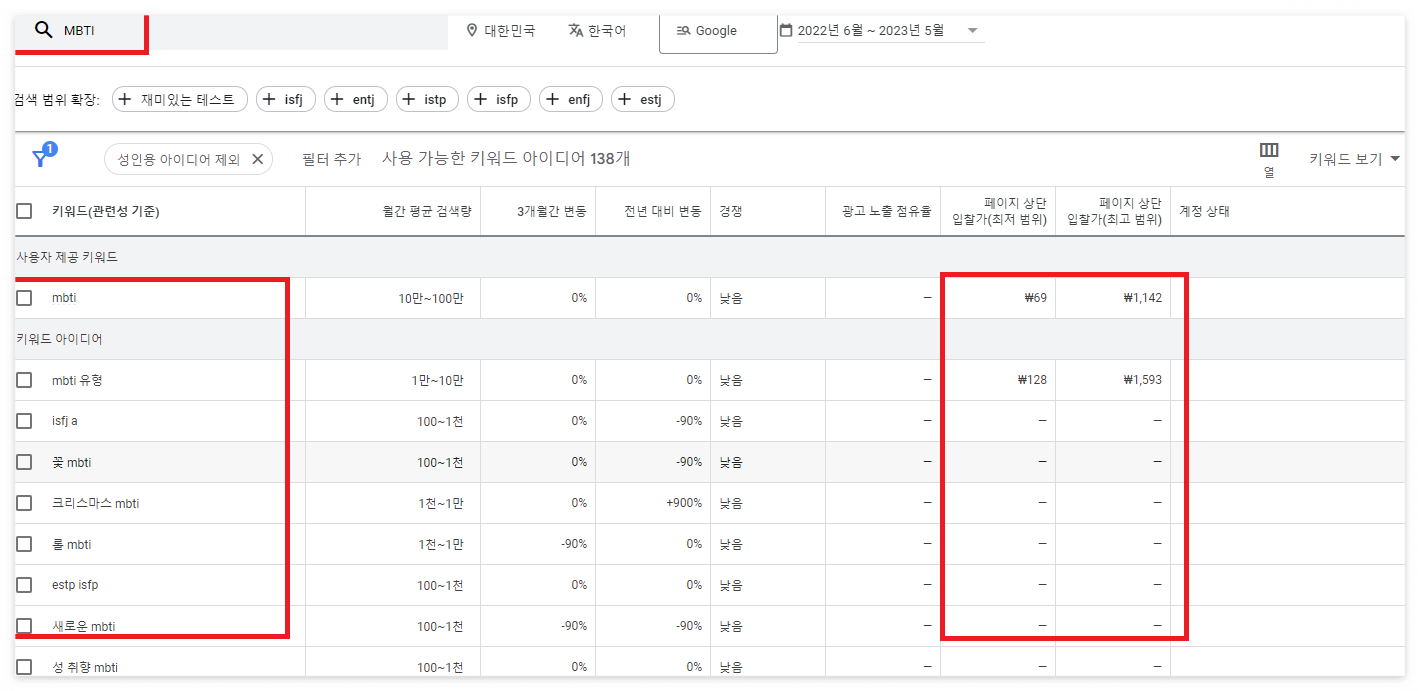Add the isfj keyword expansion
Screen dimensions: 1420x691
285,98
